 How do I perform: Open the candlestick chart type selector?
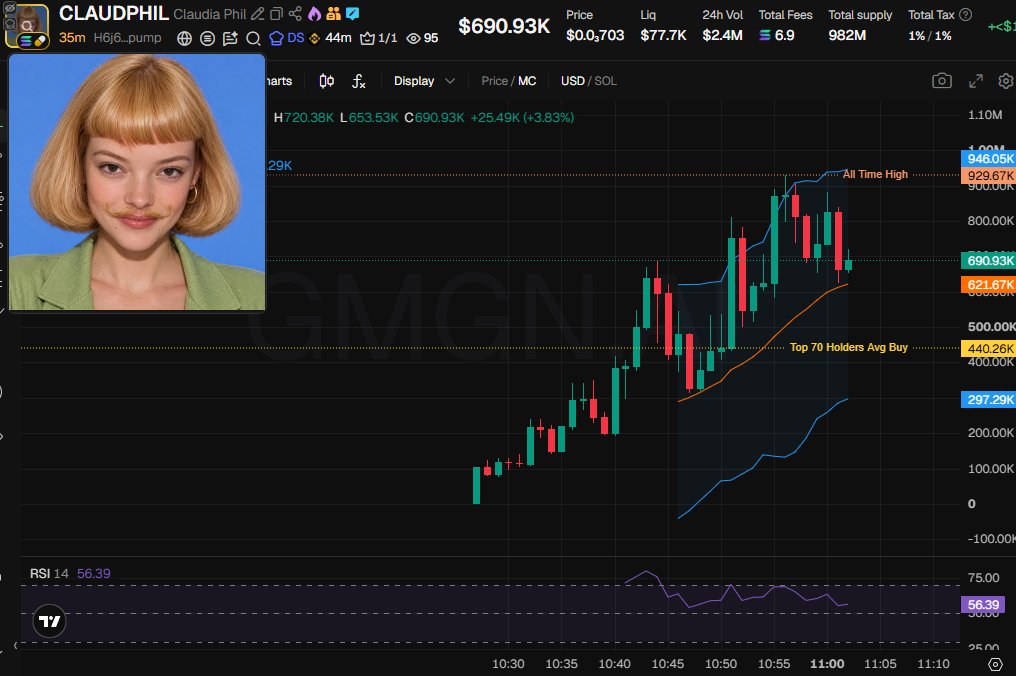(327, 81)
